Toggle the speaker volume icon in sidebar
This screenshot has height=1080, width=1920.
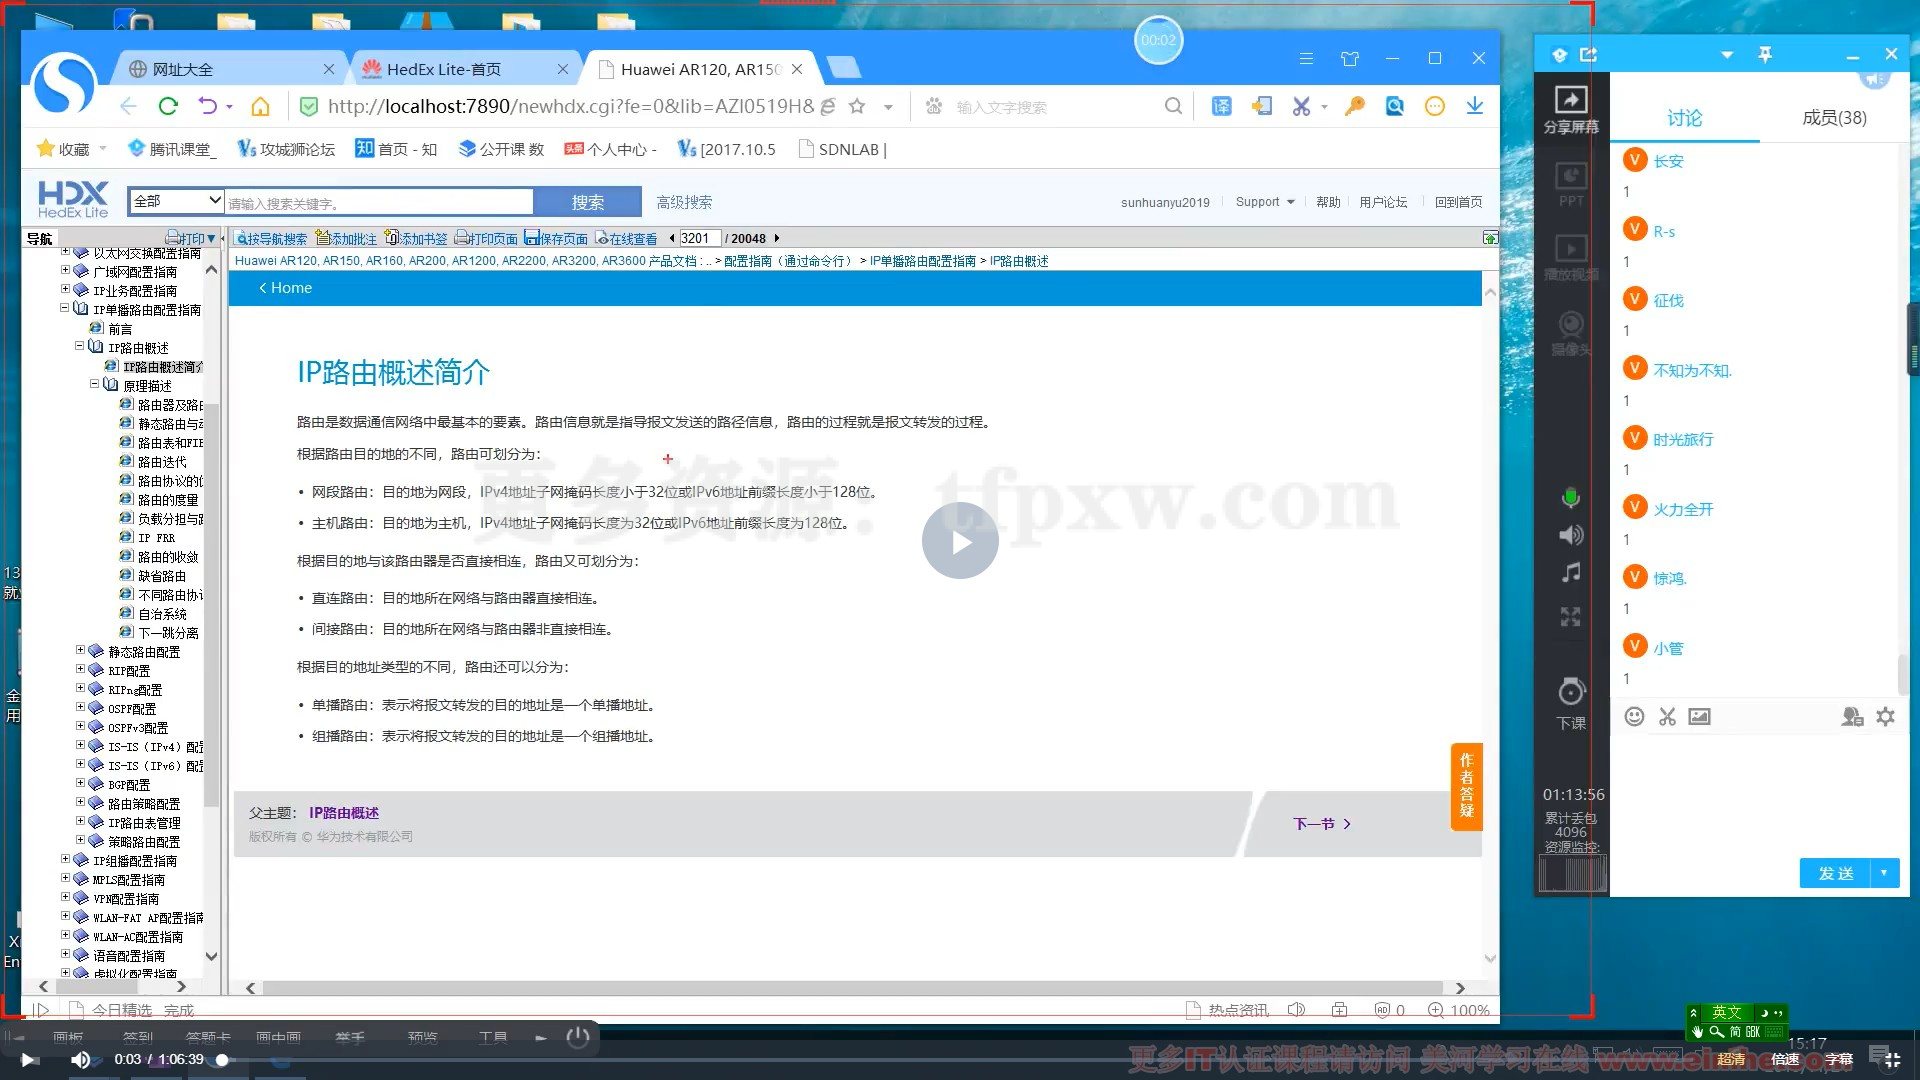tap(1571, 535)
